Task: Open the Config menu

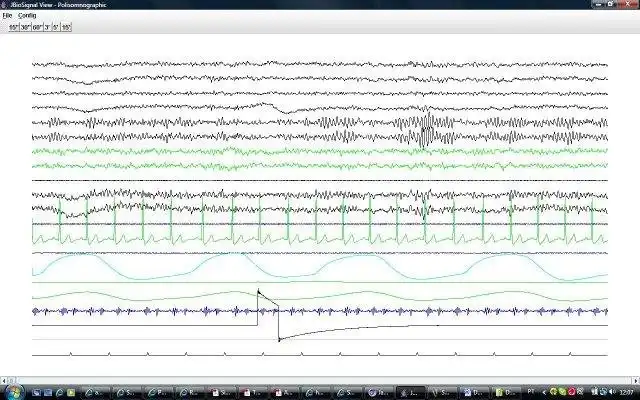Action: tap(27, 16)
